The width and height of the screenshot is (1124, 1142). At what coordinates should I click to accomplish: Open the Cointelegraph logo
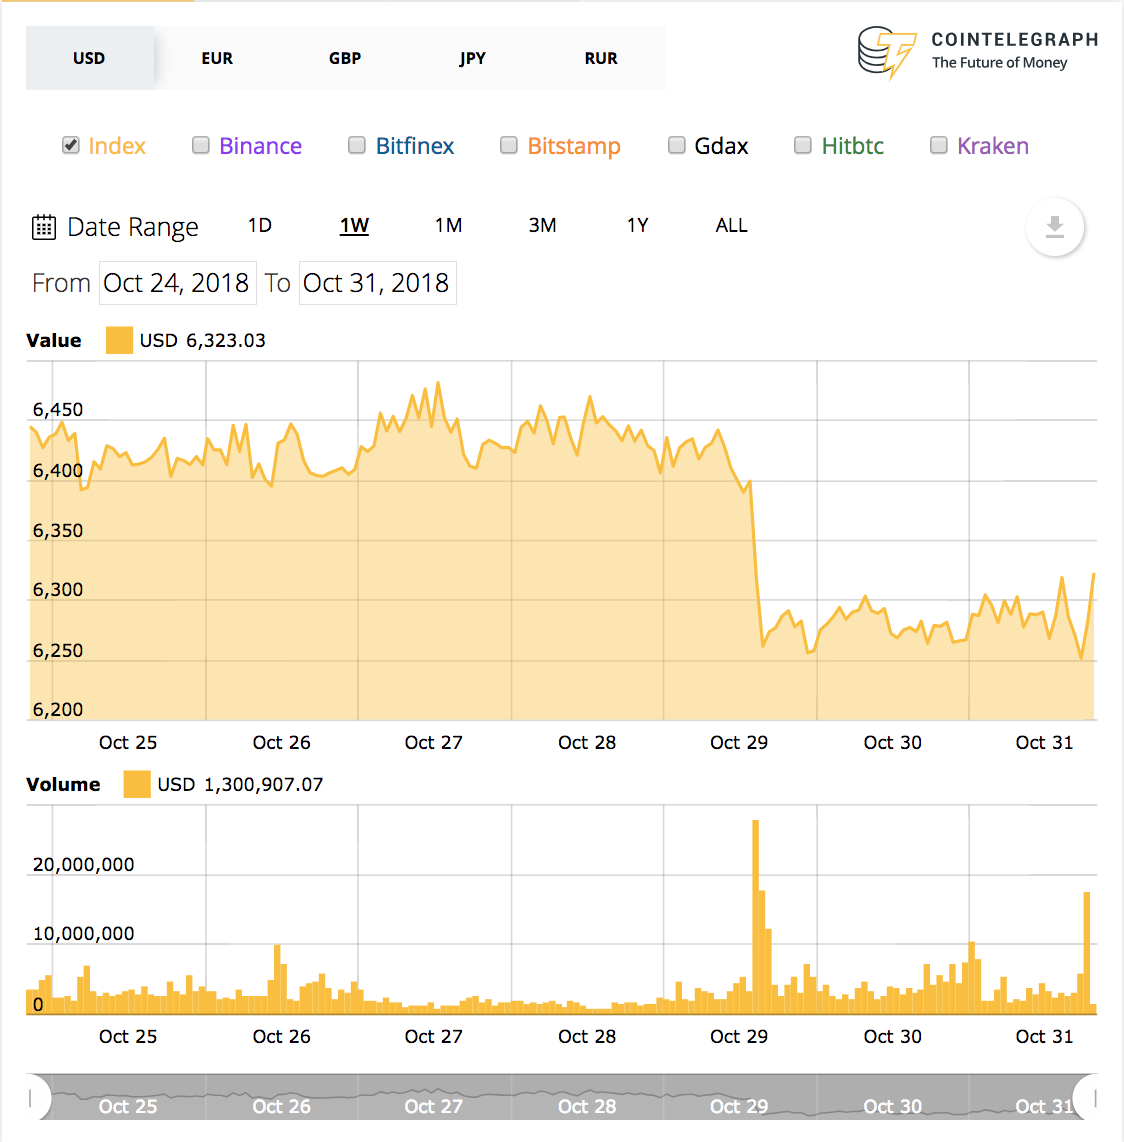[x=977, y=52]
